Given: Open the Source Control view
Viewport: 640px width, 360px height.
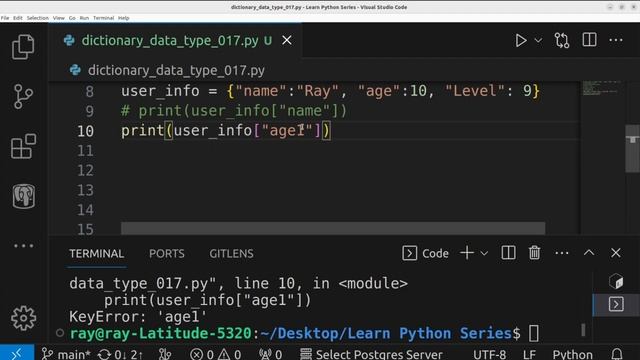Looking at the screenshot, I should click(x=23, y=97).
